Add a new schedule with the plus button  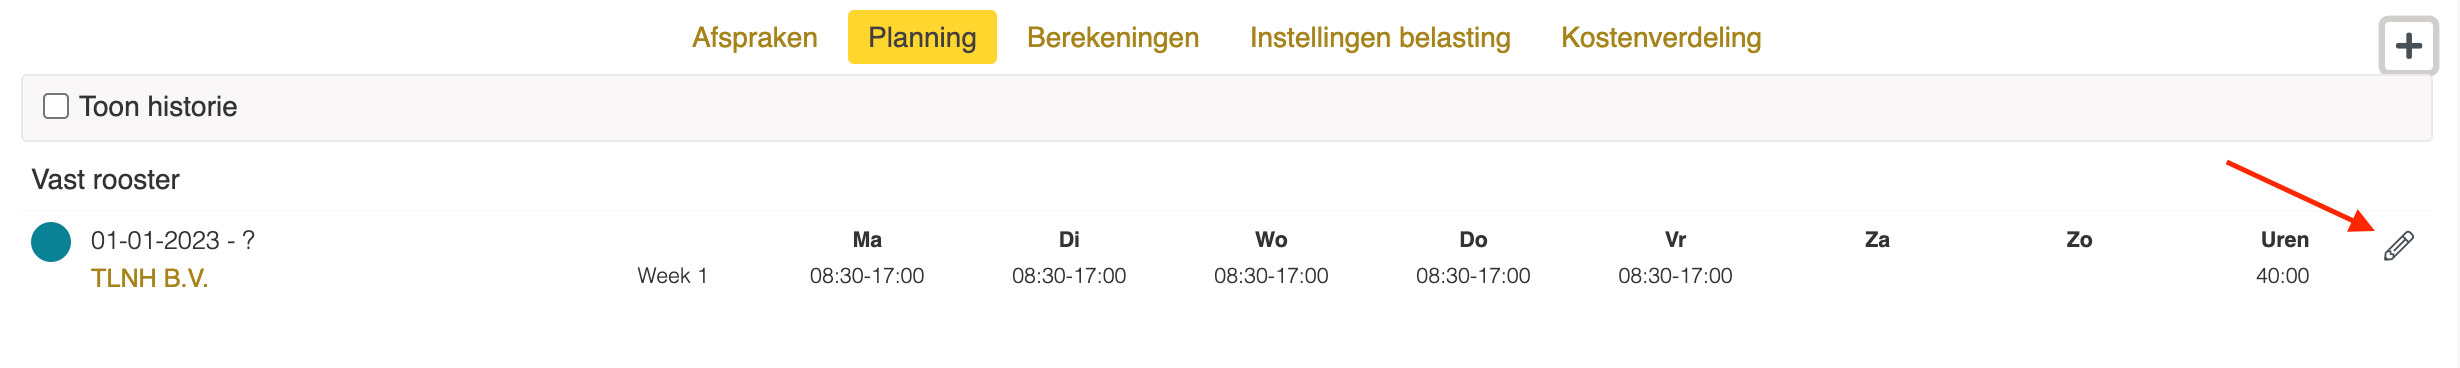point(2408,45)
